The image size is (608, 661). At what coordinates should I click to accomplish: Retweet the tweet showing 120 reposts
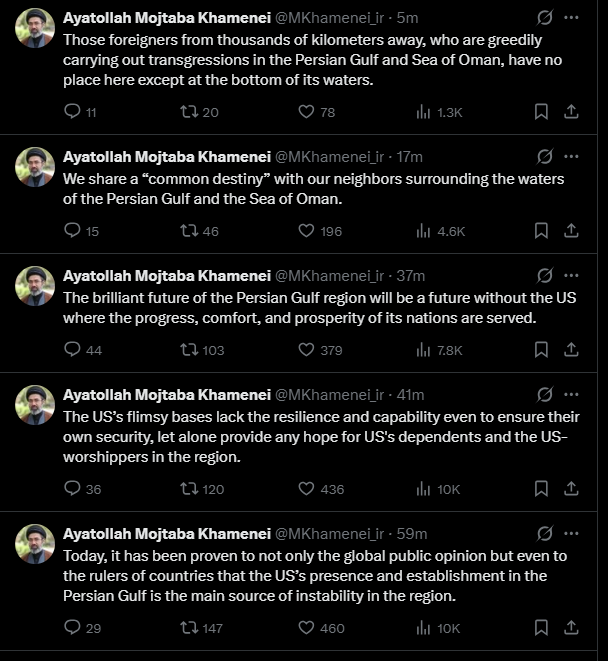188,489
